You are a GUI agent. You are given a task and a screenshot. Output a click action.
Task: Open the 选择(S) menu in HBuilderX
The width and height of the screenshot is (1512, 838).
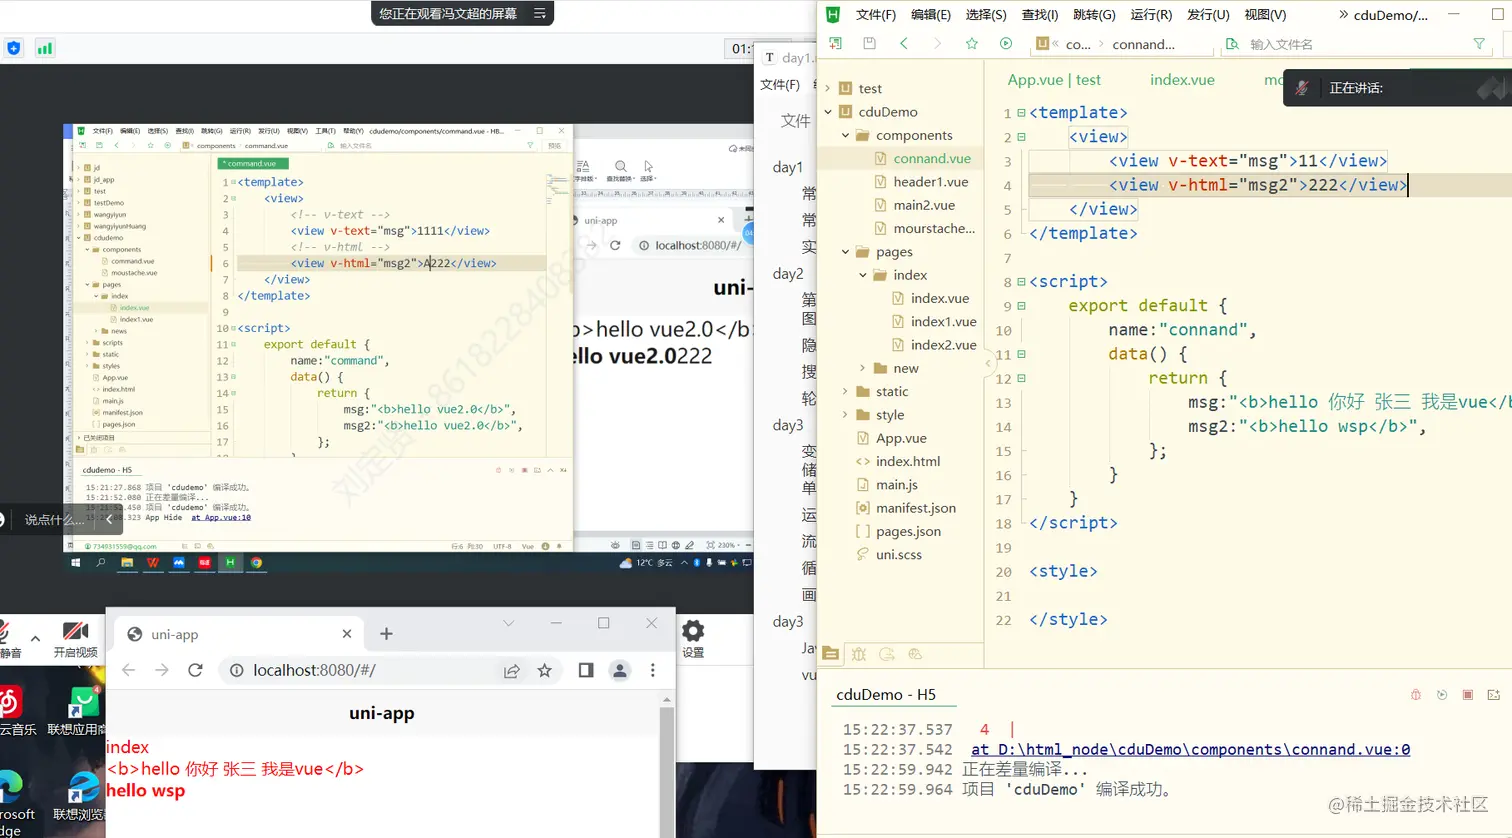coord(986,14)
